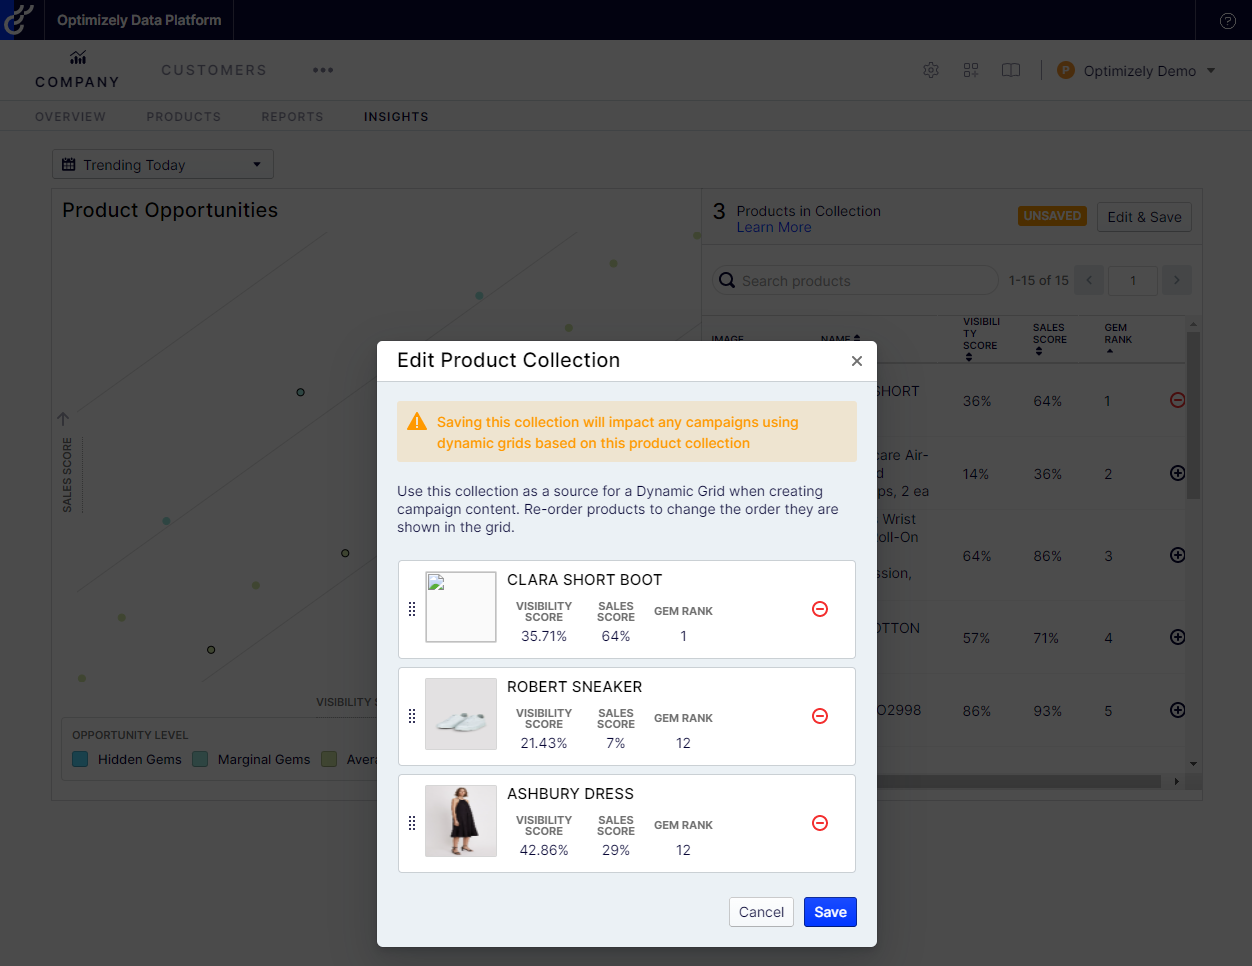The width and height of the screenshot is (1252, 966).
Task: Click Cancel in the dialog
Action: coord(761,912)
